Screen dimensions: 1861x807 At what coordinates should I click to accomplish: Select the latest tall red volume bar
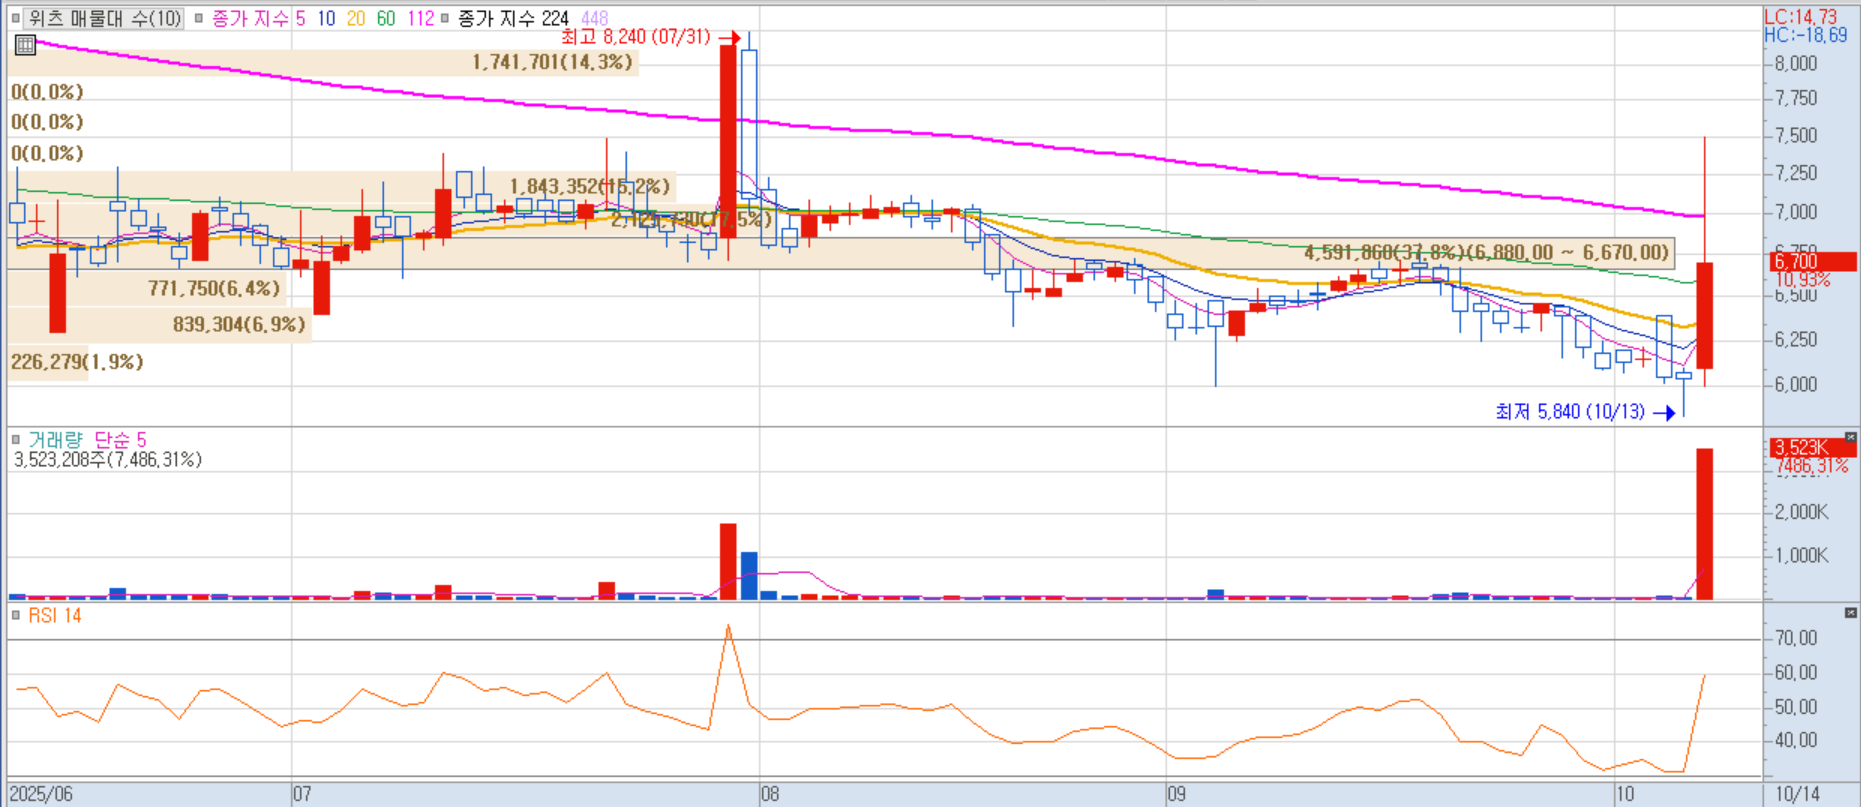point(1705,524)
